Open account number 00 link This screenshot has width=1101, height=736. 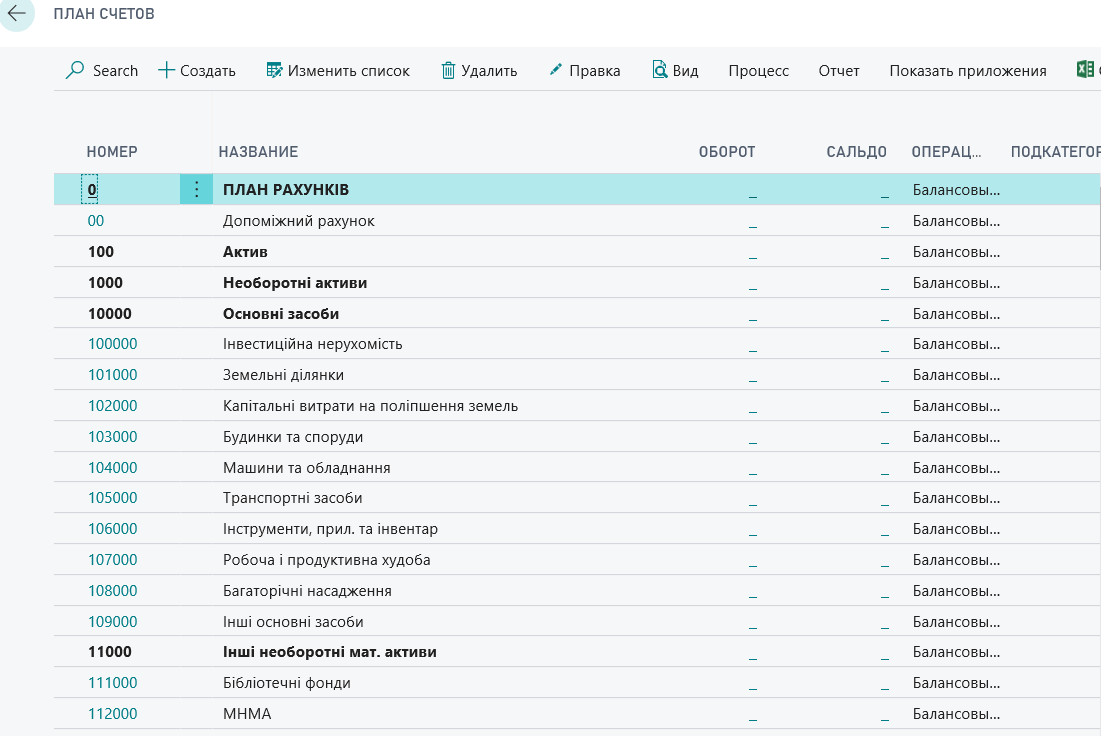(x=96, y=221)
